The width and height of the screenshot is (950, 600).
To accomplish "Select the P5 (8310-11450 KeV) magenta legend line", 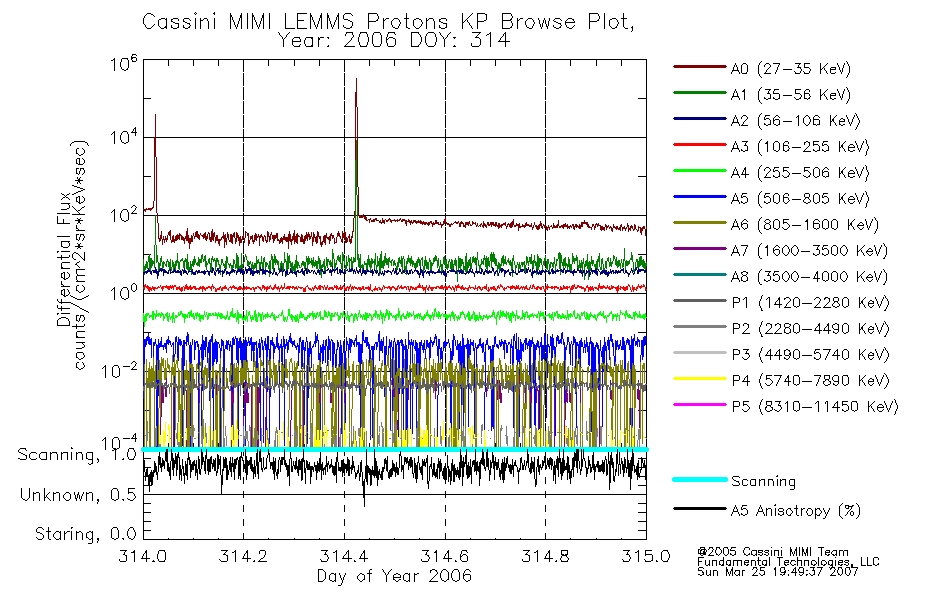I will pos(700,404).
